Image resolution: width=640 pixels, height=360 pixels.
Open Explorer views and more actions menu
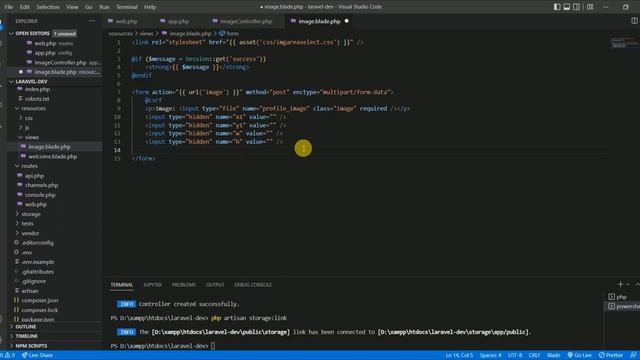point(92,21)
